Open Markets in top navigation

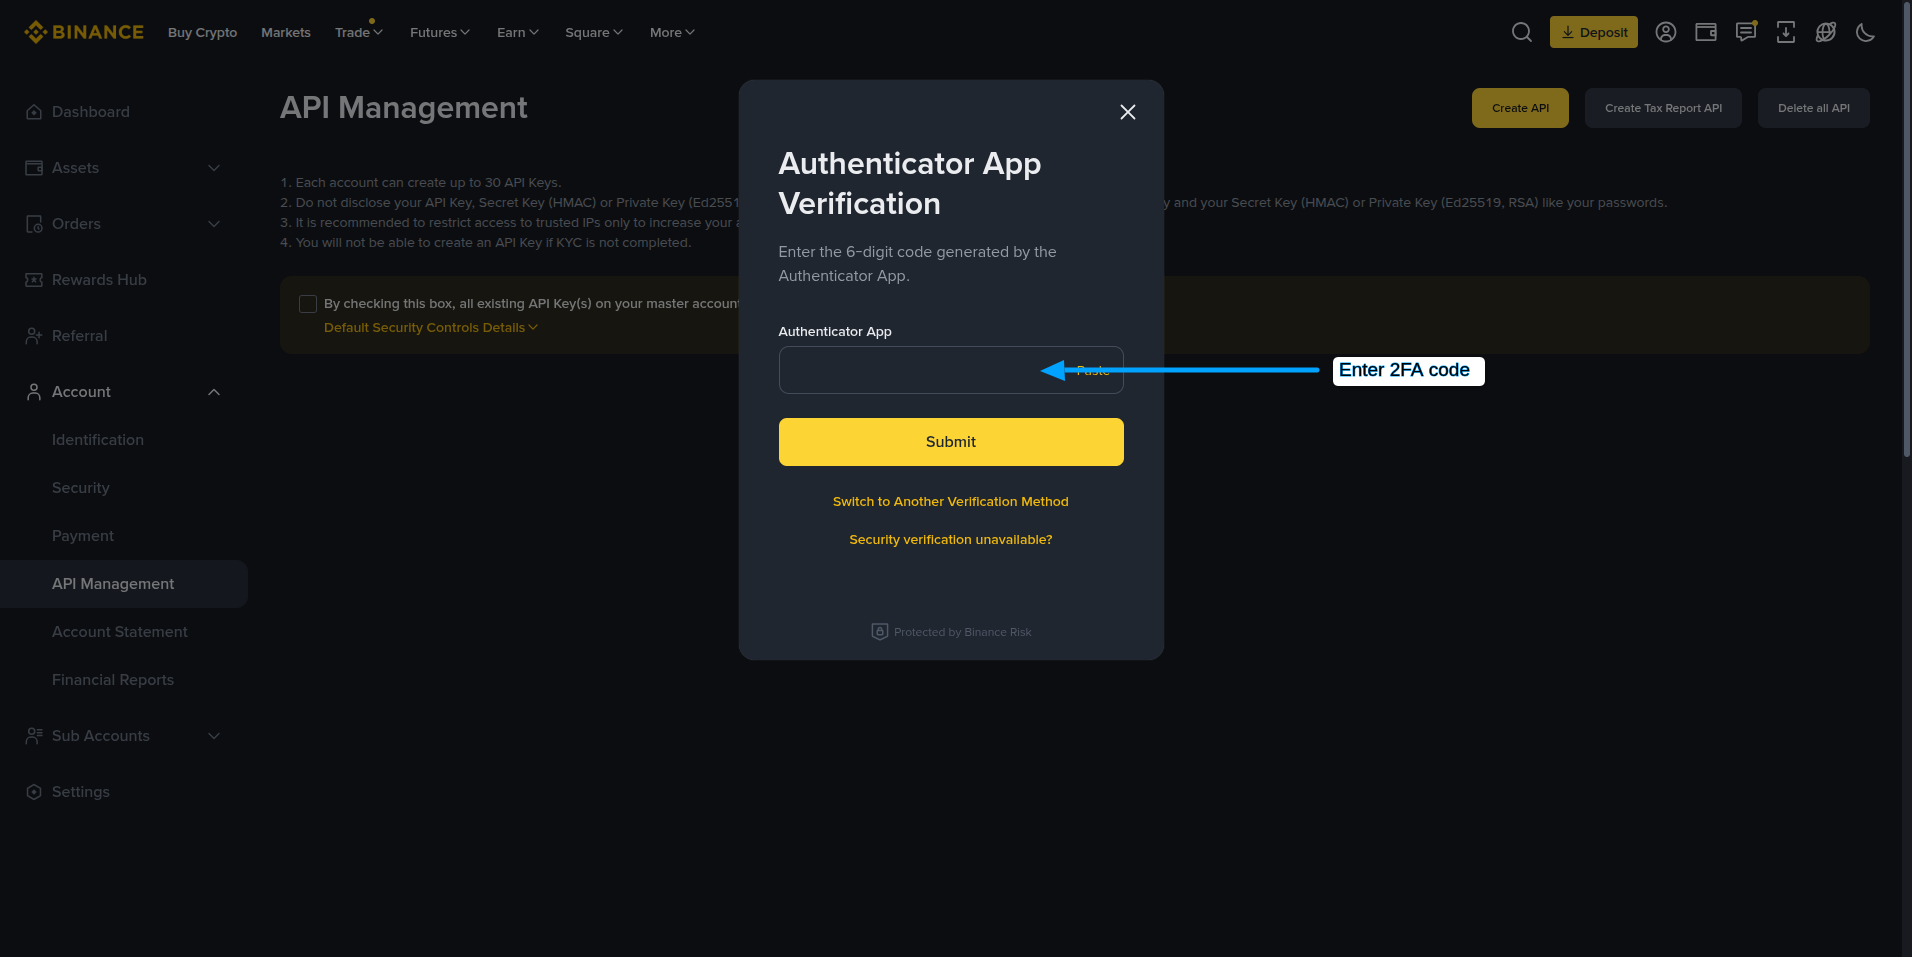286,32
